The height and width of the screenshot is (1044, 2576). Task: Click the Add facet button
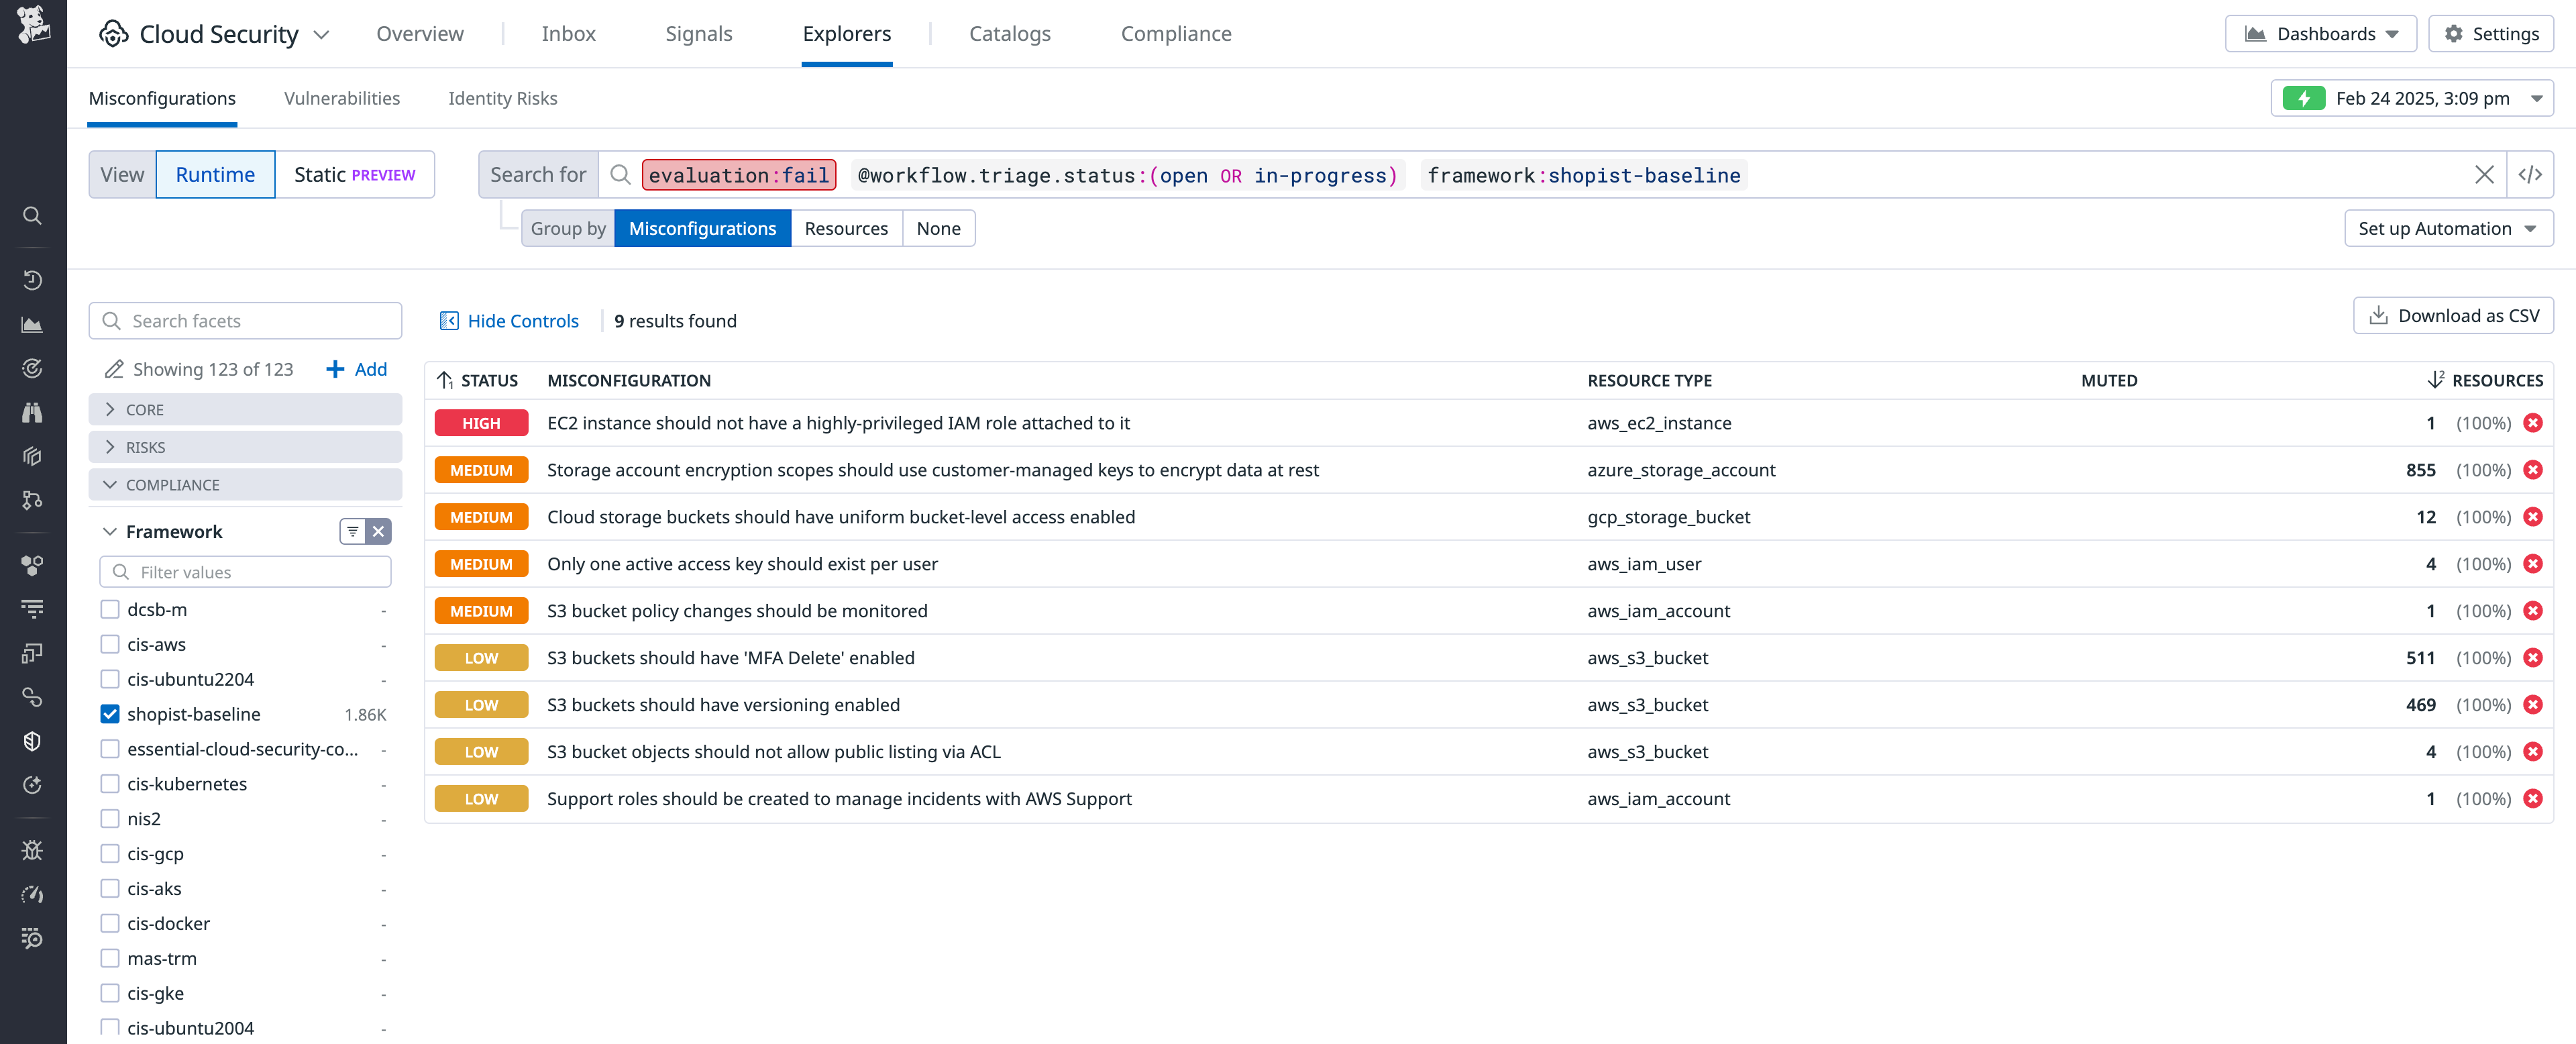[x=355, y=369]
